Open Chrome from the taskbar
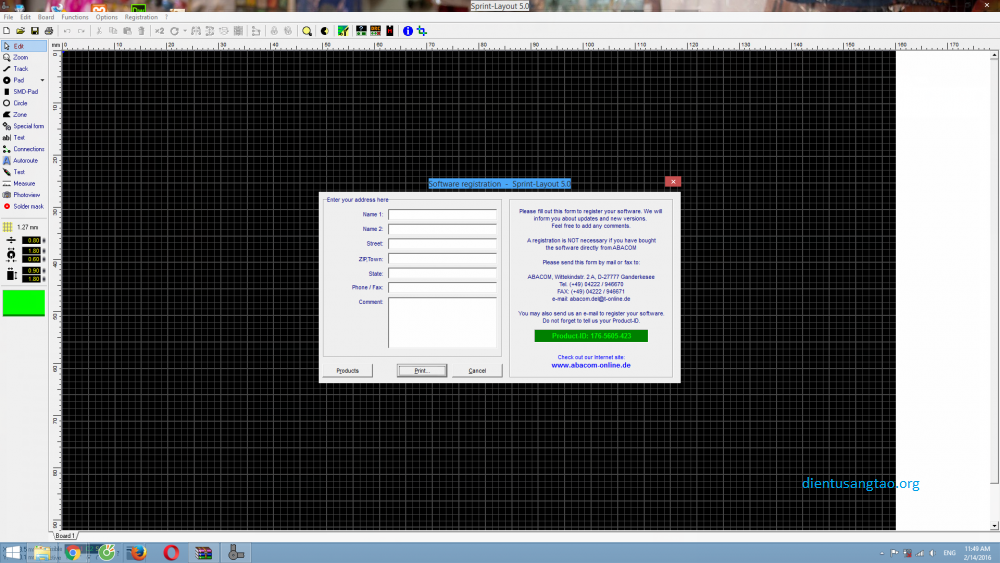The height and width of the screenshot is (563, 1000). [x=73, y=552]
